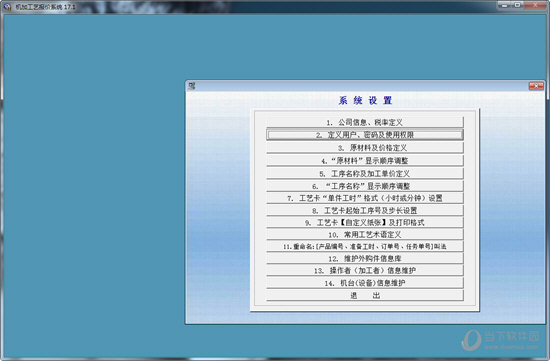The image size is (550, 361).
Task: Select 机台(设备)信息维护 button
Action: point(365,283)
